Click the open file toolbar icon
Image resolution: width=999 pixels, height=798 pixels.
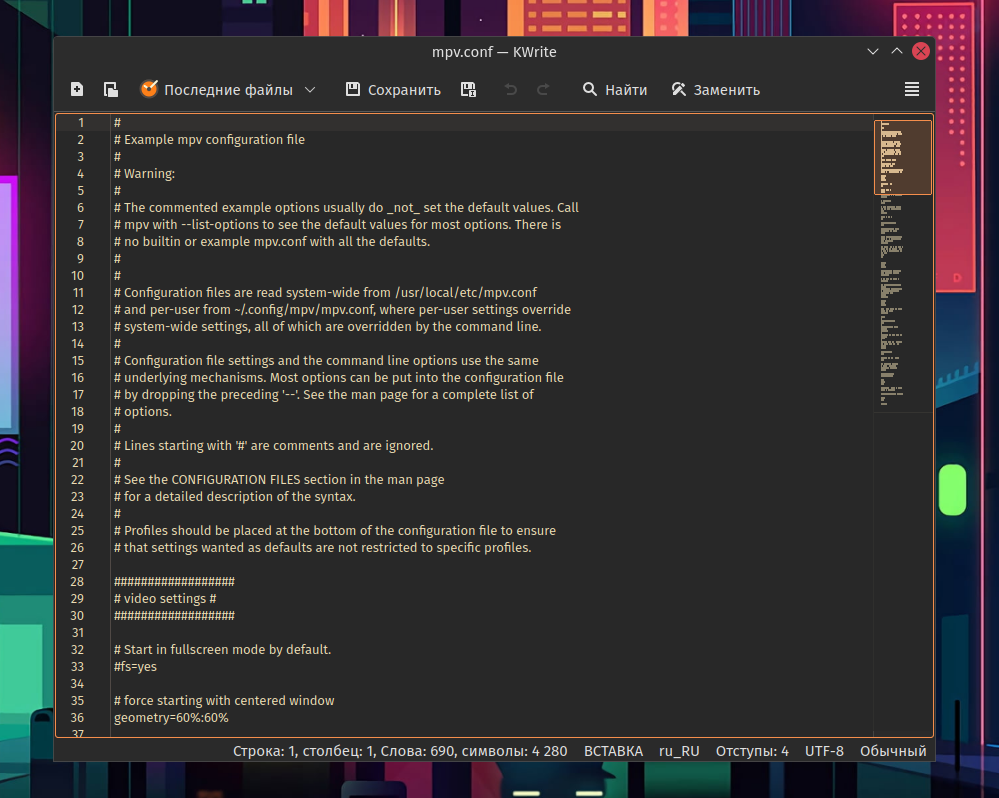pos(111,90)
